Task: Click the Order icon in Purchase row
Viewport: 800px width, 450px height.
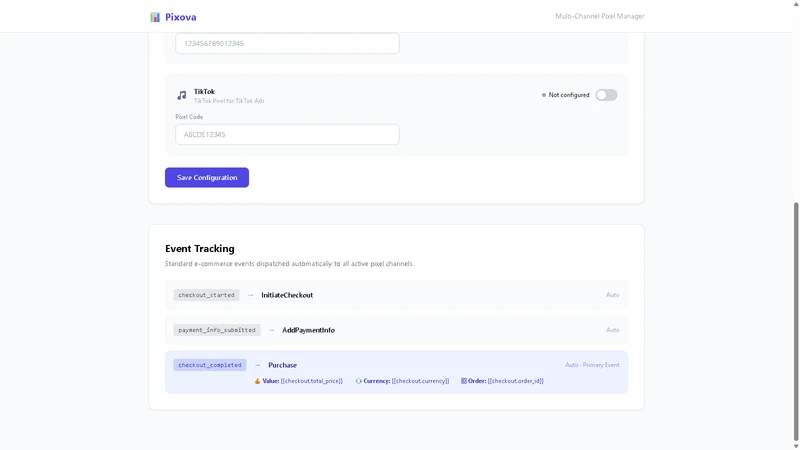Action: pyautogui.click(x=464, y=381)
